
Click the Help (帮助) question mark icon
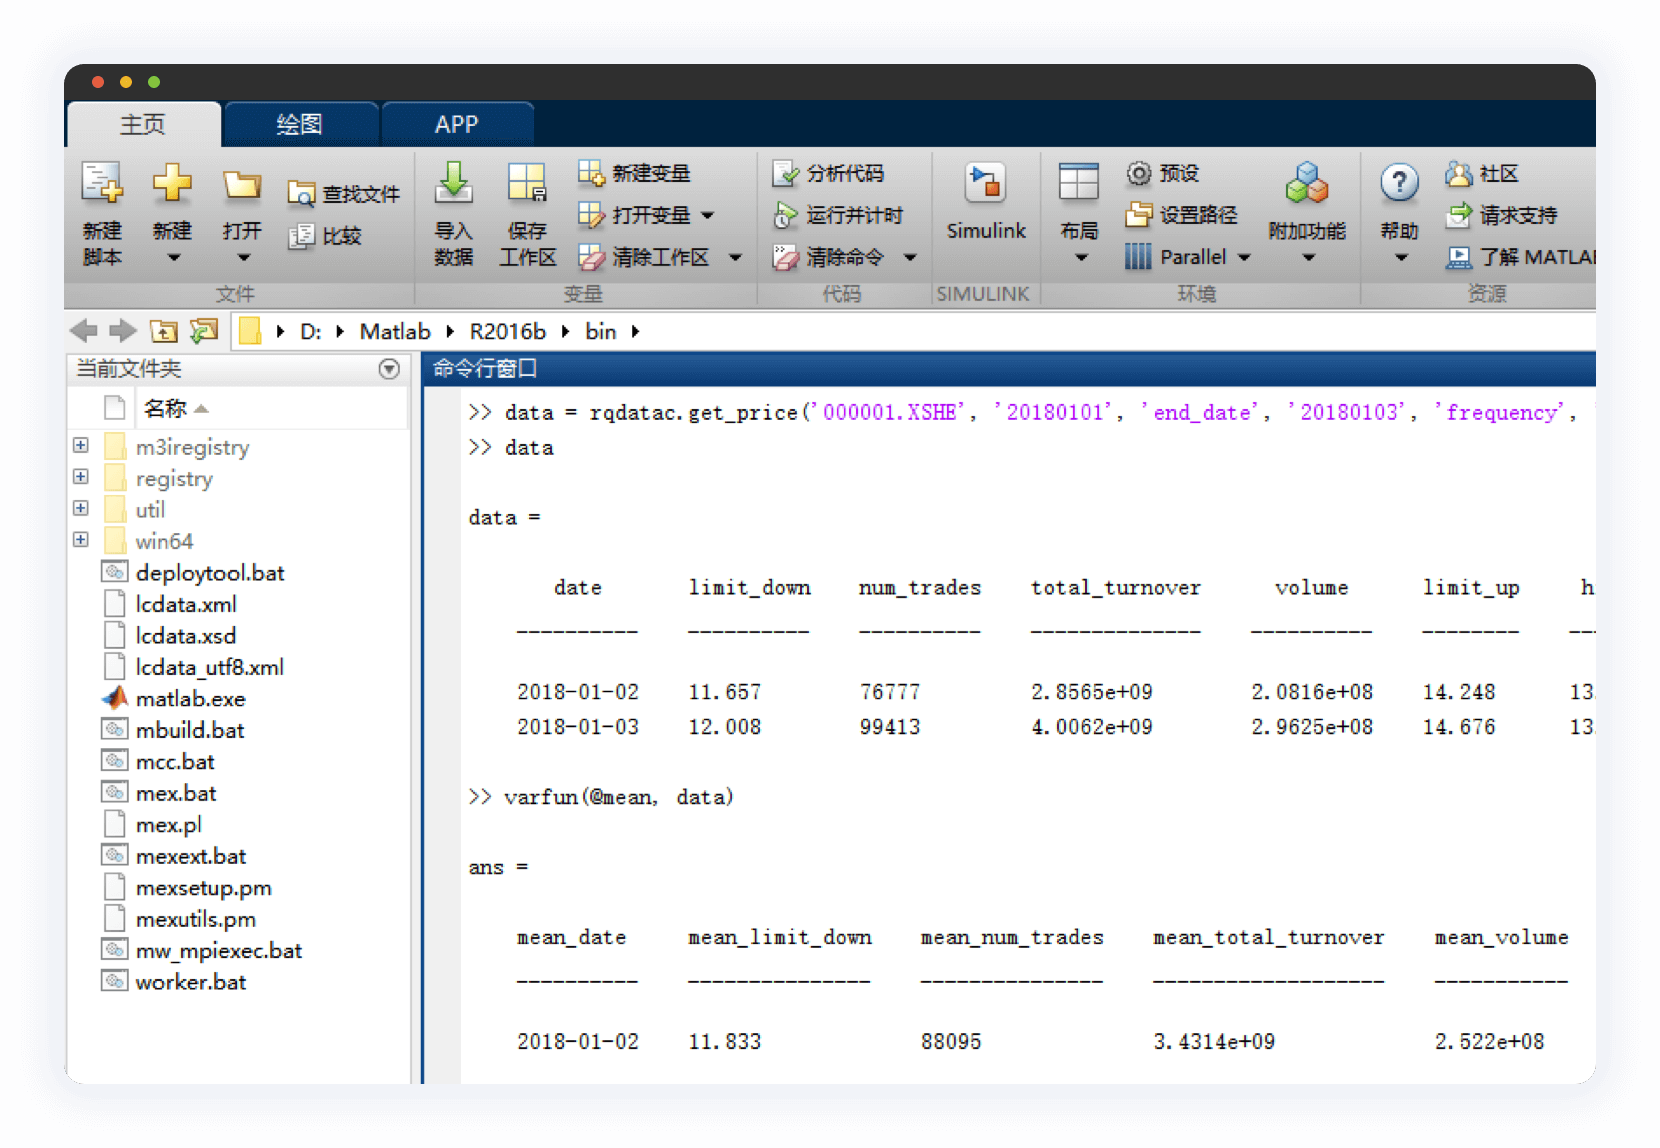point(1399,184)
